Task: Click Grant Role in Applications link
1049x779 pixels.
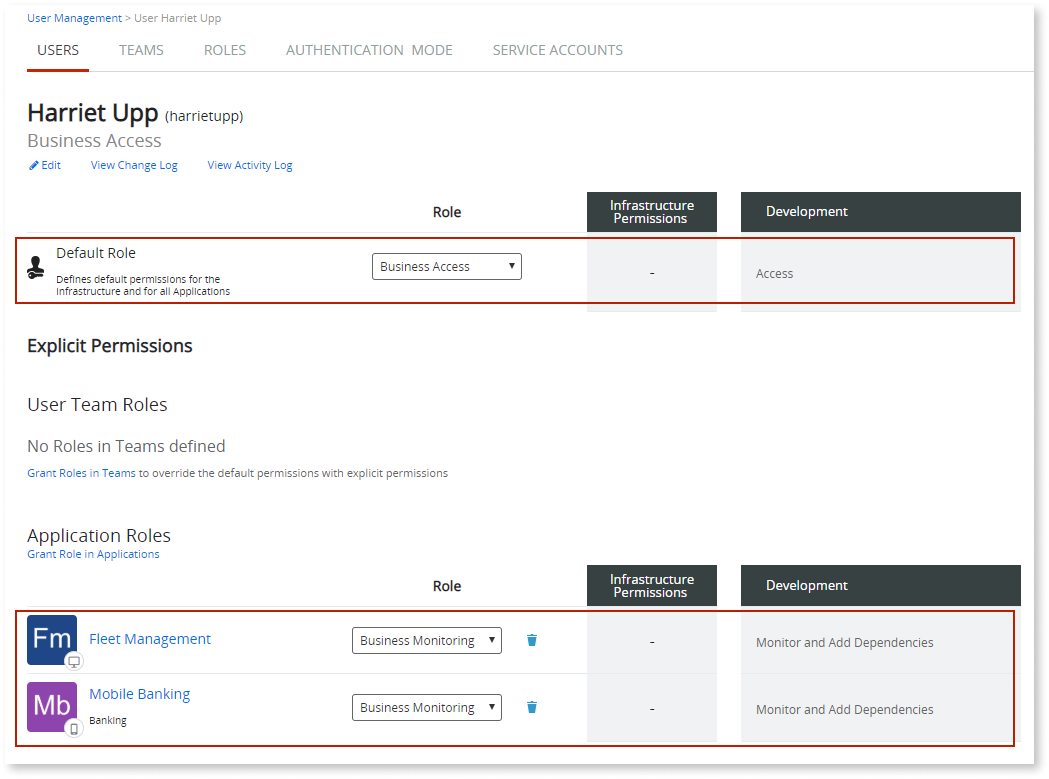Action: point(93,554)
